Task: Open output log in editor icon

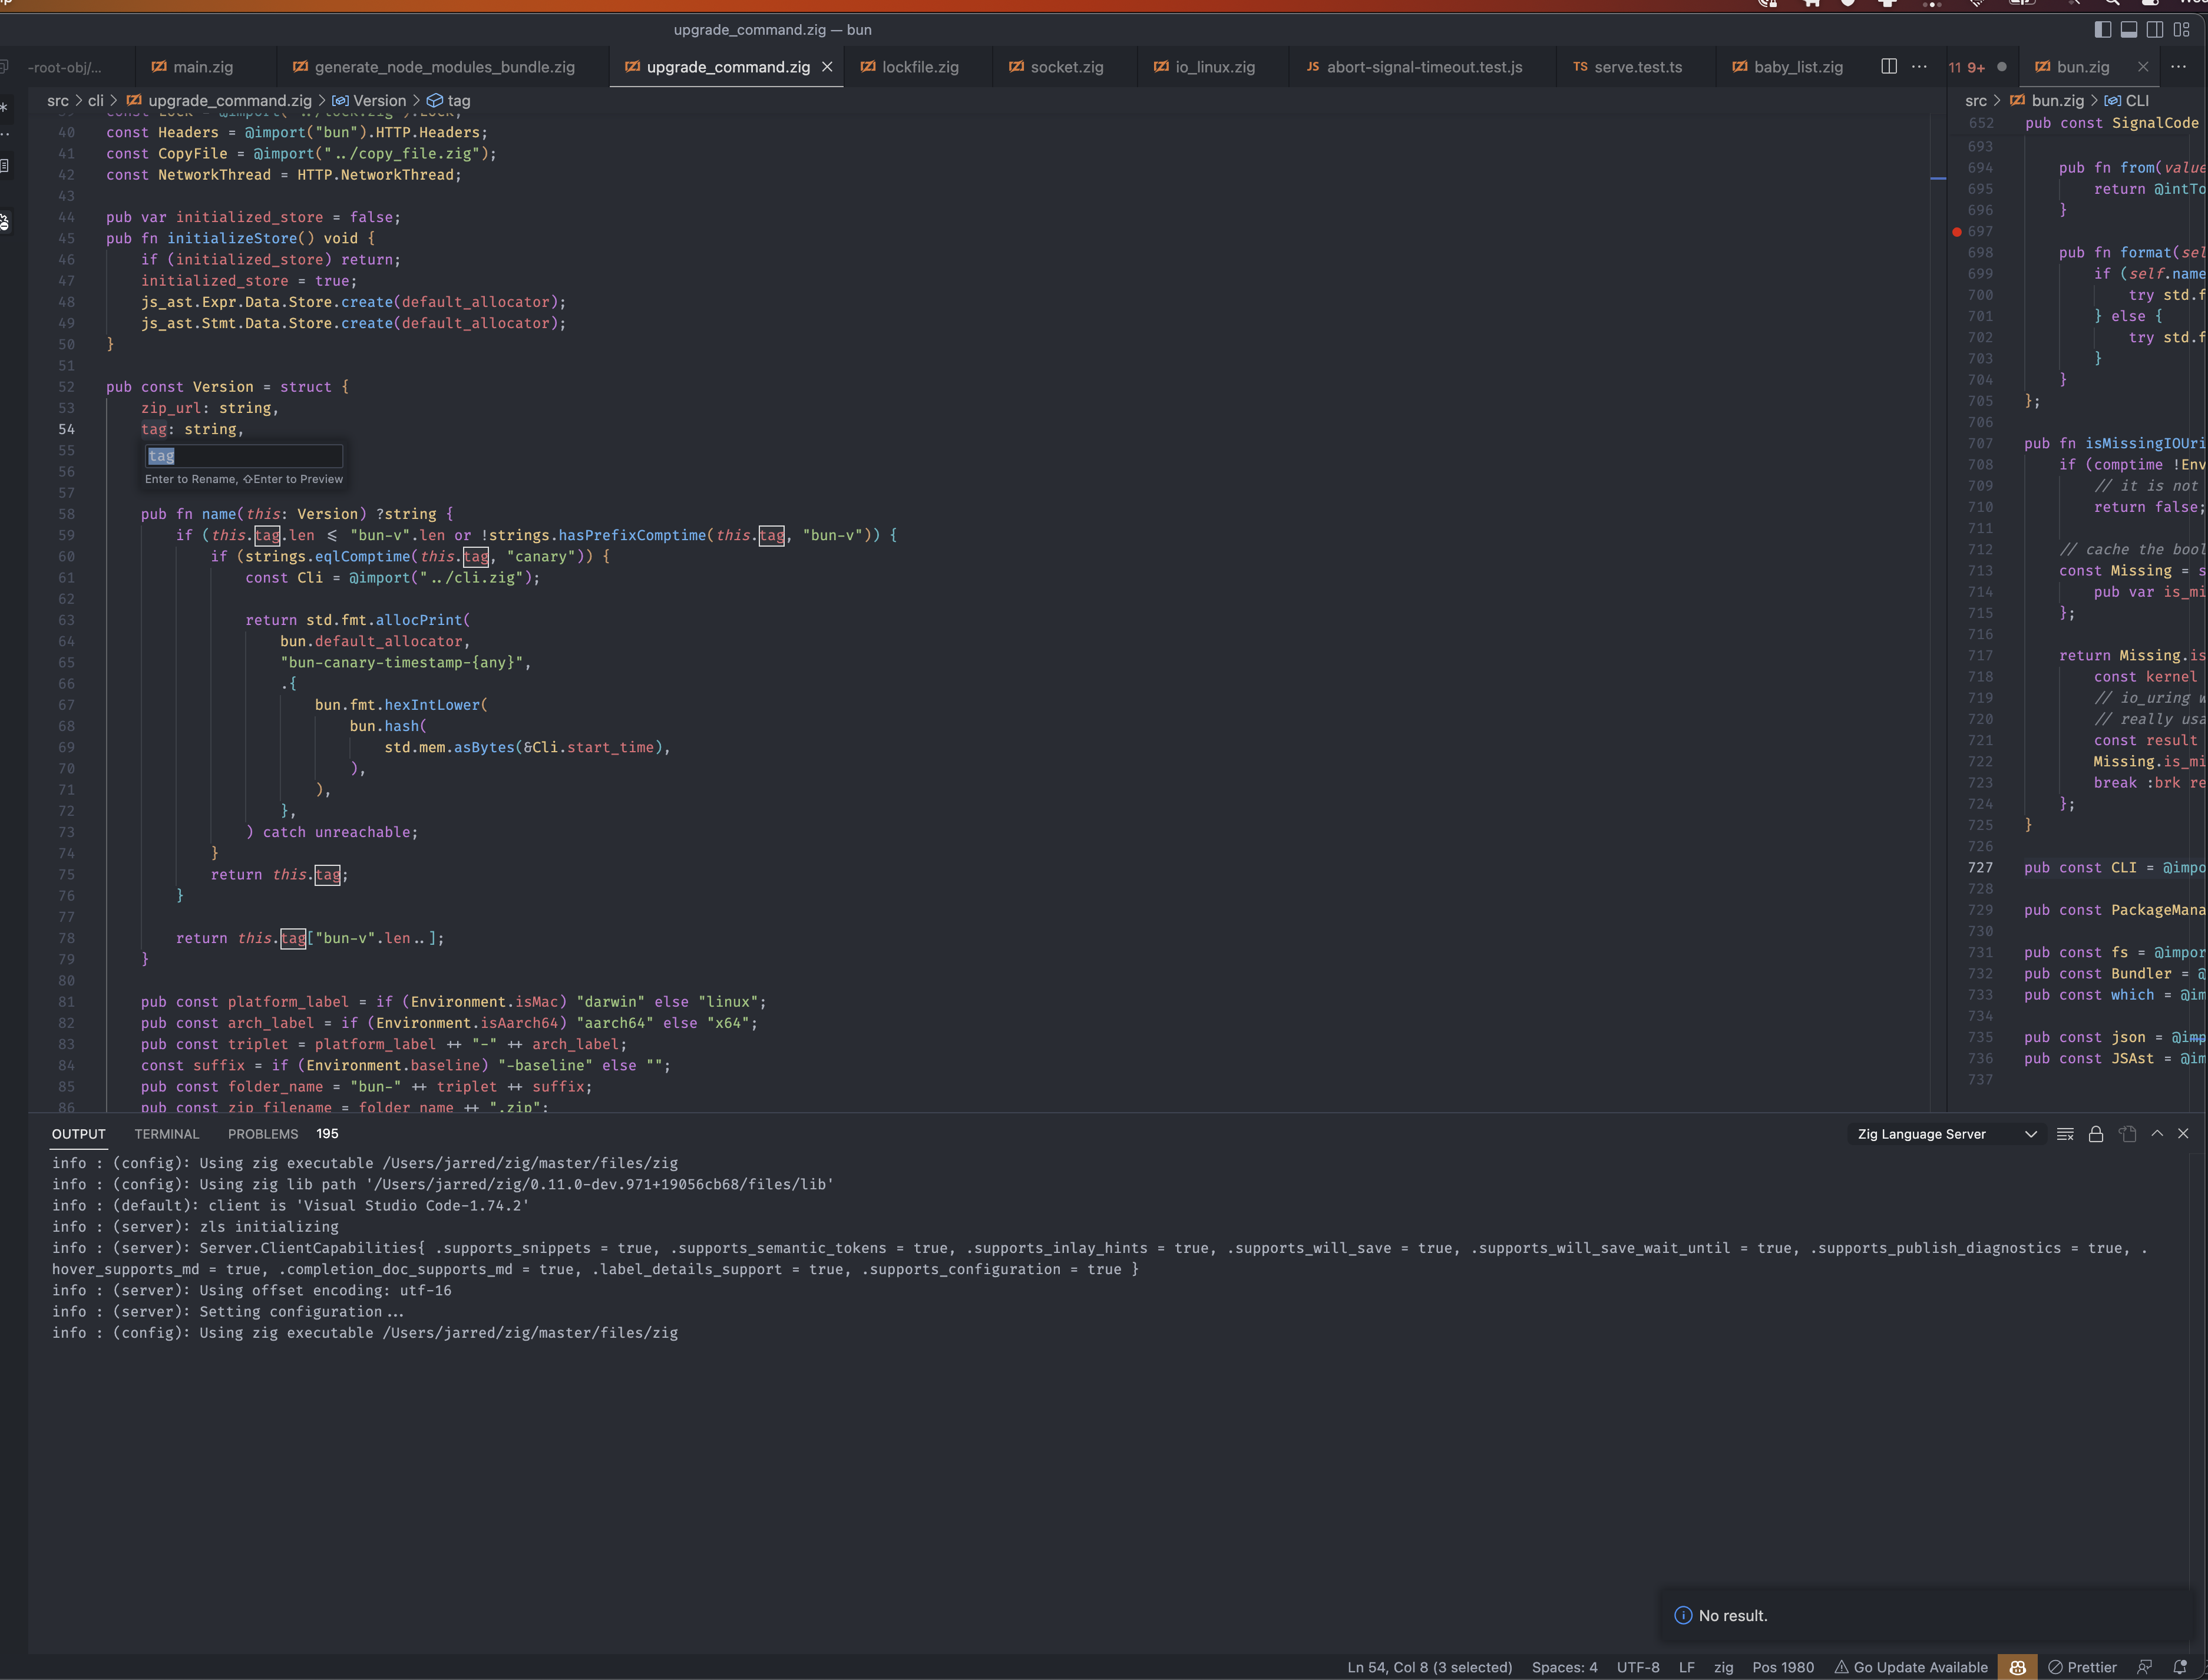Action: point(2127,1134)
